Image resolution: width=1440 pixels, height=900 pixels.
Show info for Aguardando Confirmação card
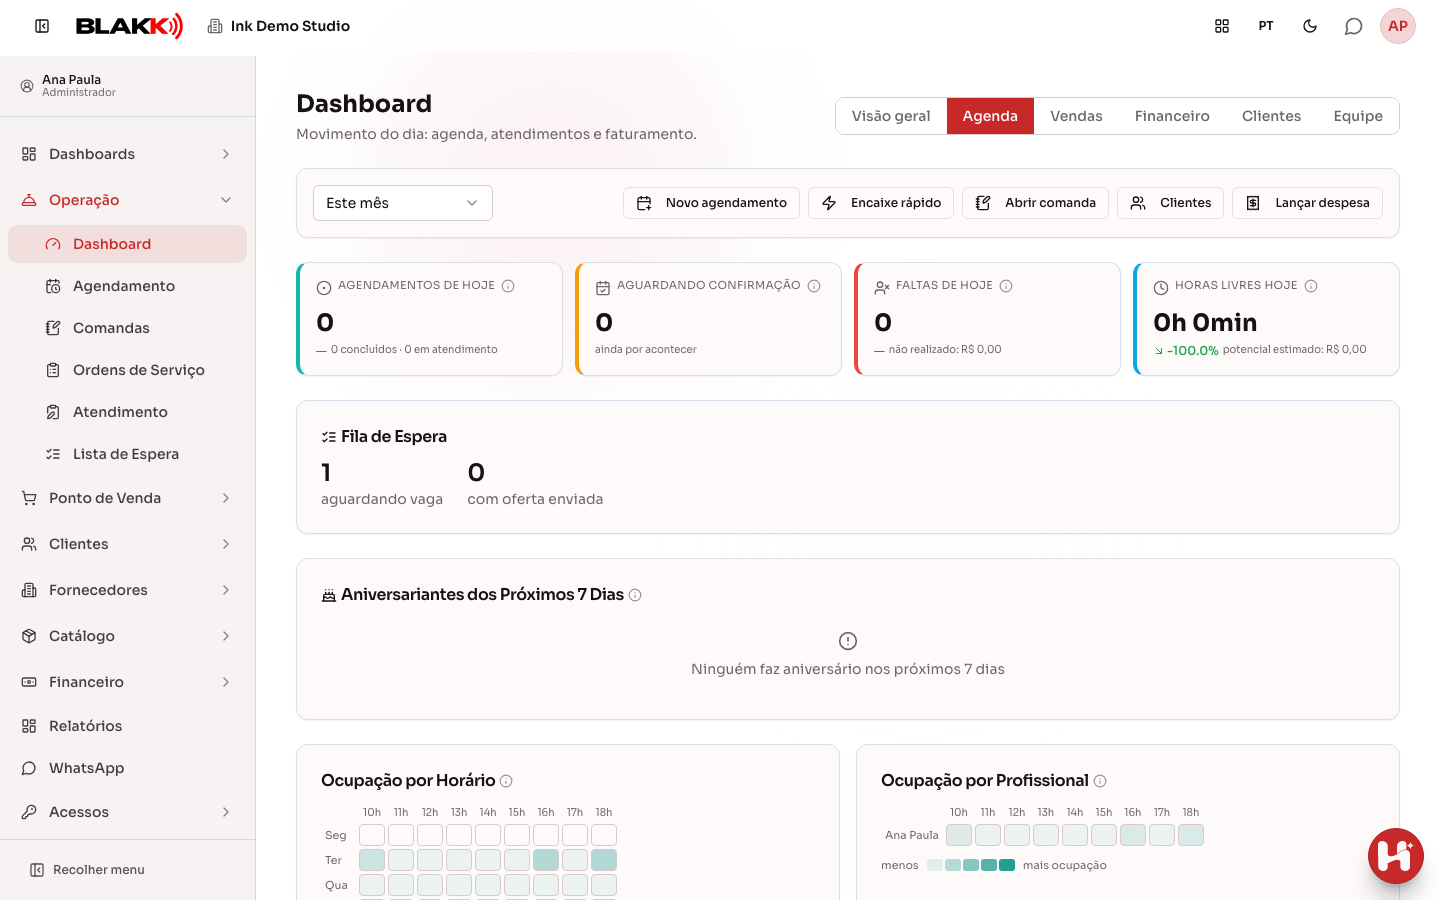click(x=814, y=286)
